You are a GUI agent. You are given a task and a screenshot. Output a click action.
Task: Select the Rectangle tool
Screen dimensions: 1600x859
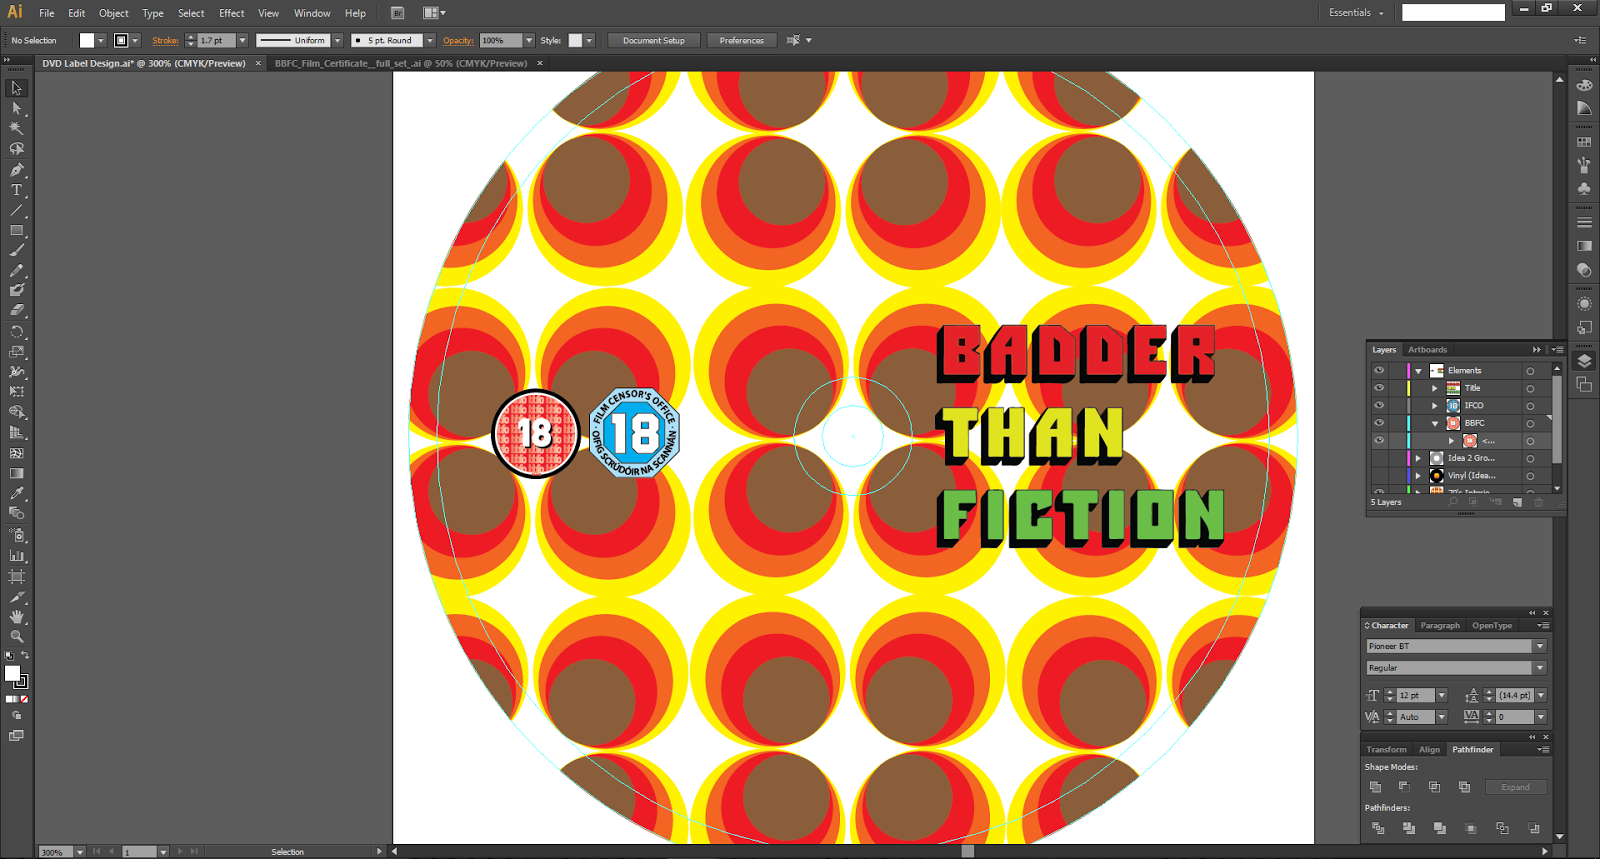pyautogui.click(x=17, y=231)
